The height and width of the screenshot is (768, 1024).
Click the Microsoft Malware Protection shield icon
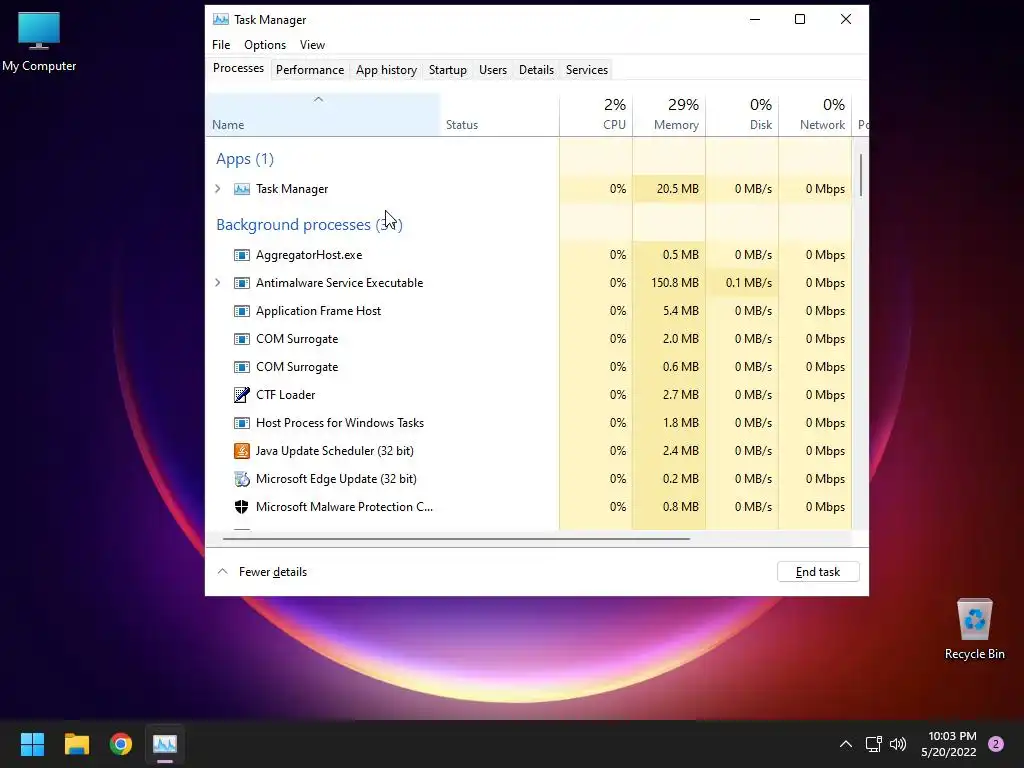(242, 507)
